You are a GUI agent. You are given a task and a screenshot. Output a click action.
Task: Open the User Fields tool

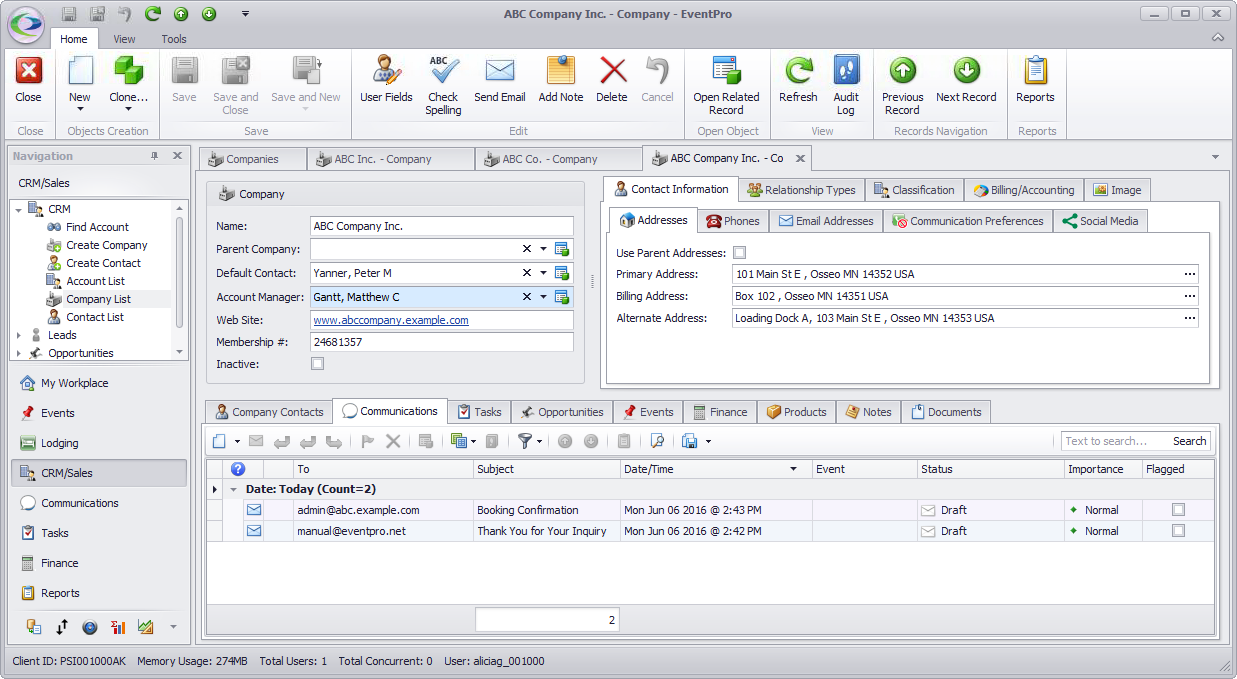tap(386, 80)
